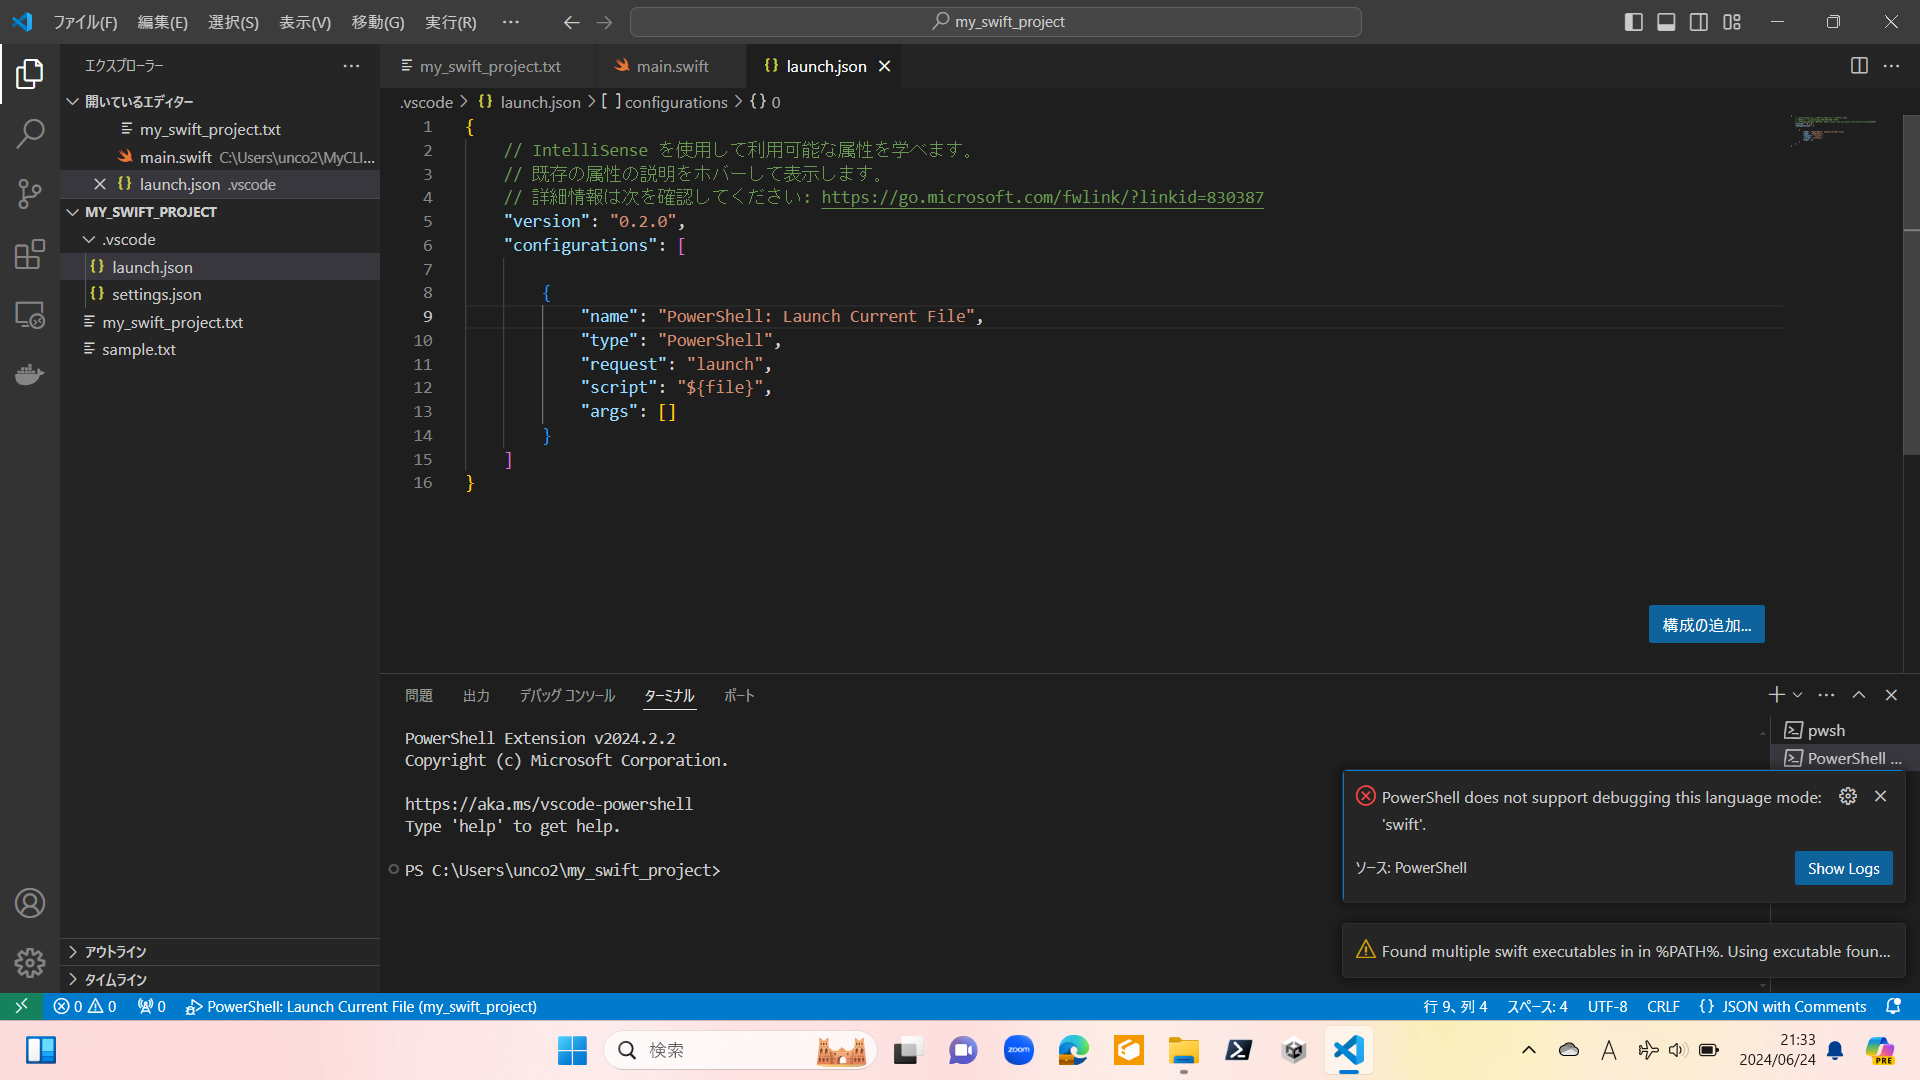Open the Explorer view in the activity bar
This screenshot has width=1920, height=1080.
(30, 73)
